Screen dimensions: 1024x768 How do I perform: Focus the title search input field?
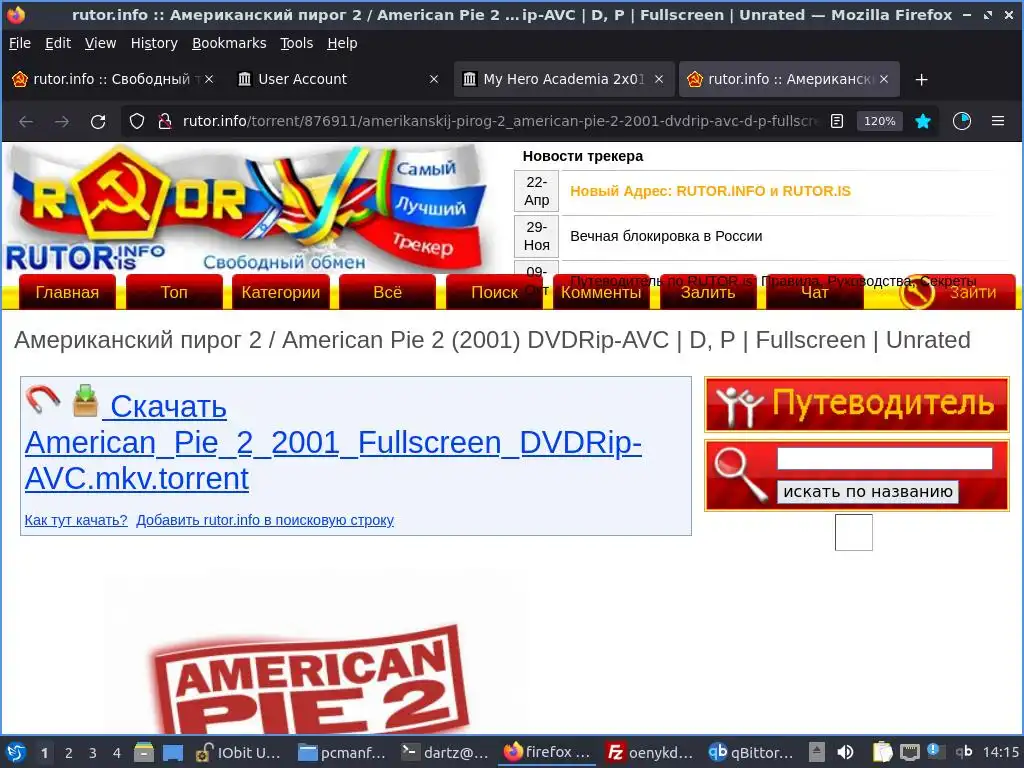pyautogui.click(x=884, y=458)
